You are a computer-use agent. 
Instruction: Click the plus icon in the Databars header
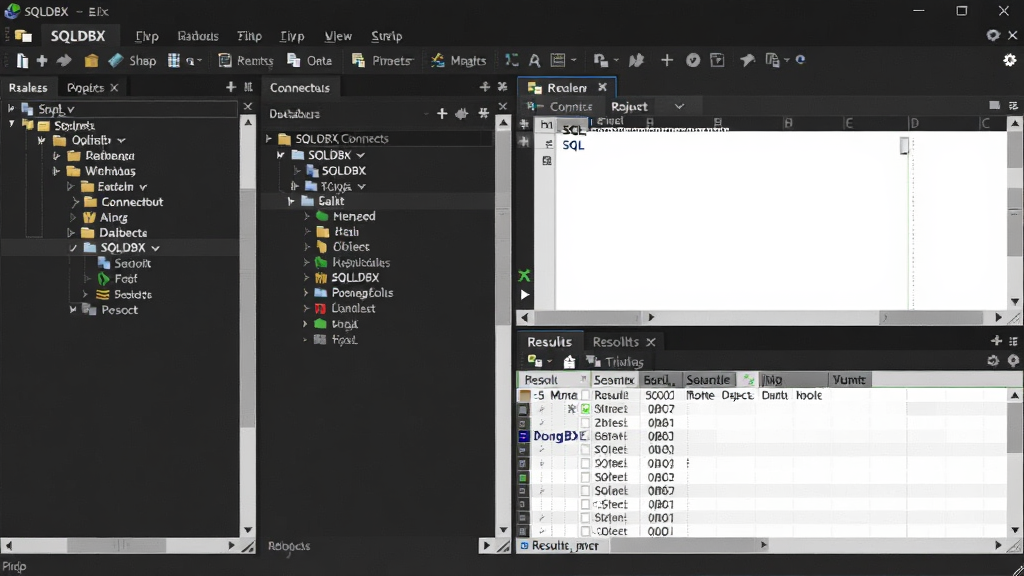tap(442, 114)
